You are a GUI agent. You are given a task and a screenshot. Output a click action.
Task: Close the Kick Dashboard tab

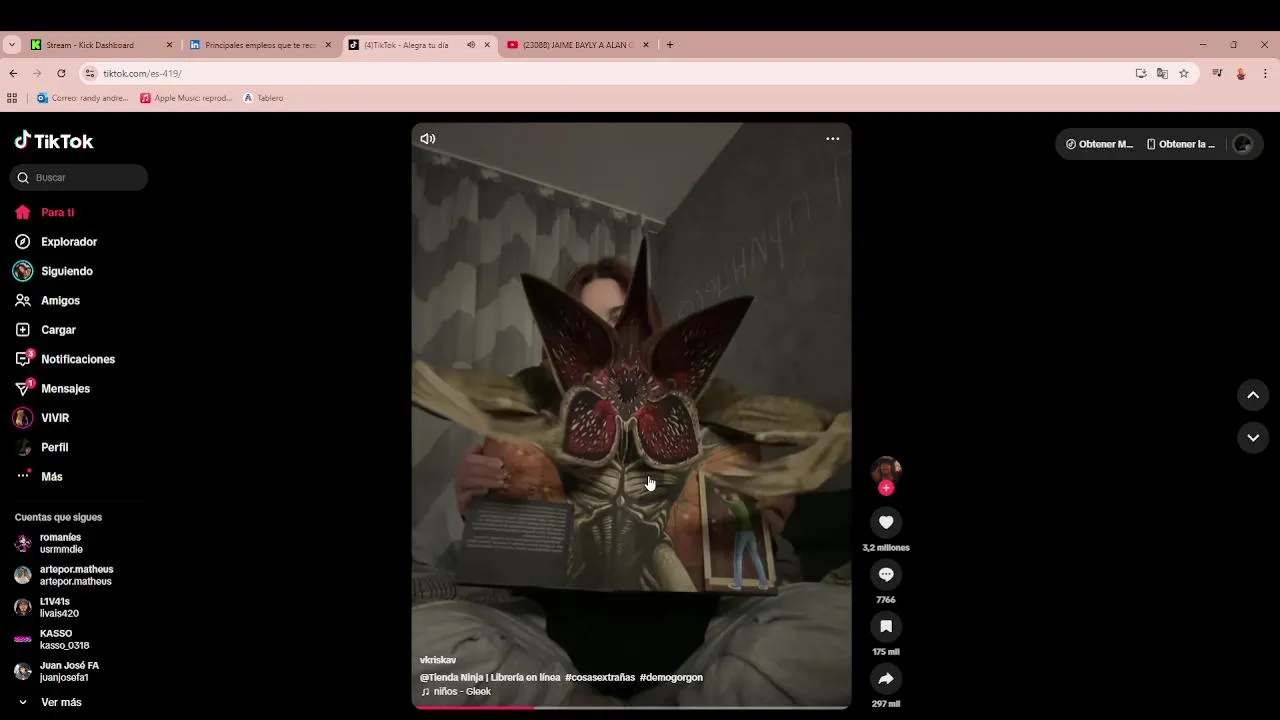169,45
